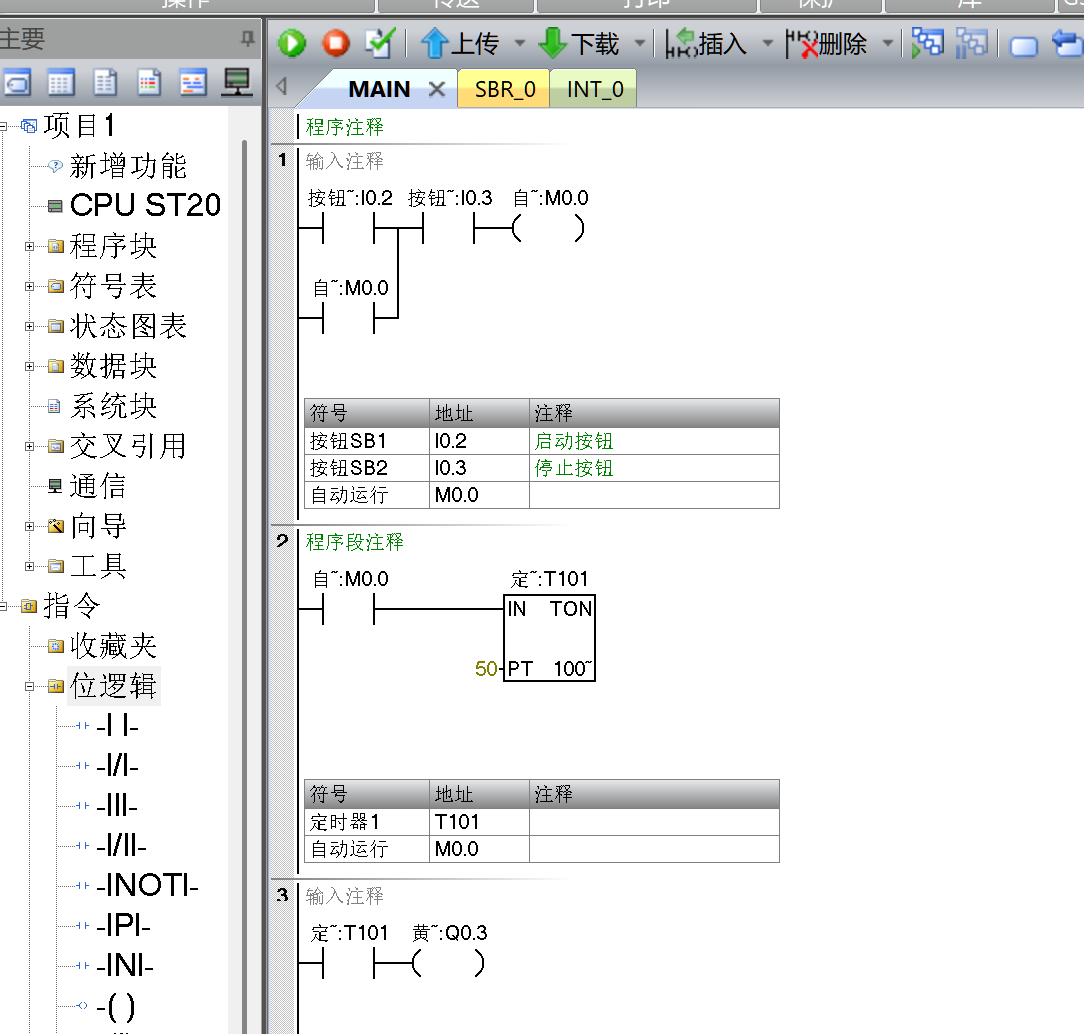Click the compile checkmark icon
The height and width of the screenshot is (1034, 1084).
380,43
